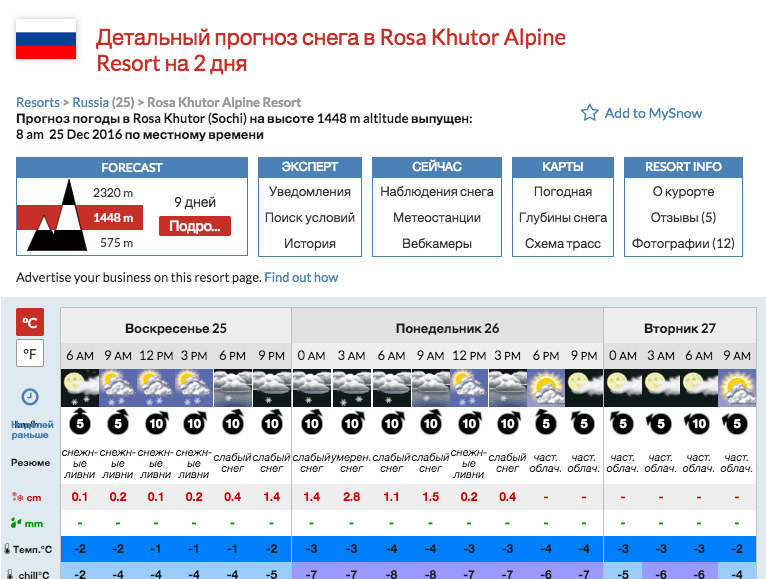
Task: Click the 9 дней forecast label
Action: (x=194, y=202)
